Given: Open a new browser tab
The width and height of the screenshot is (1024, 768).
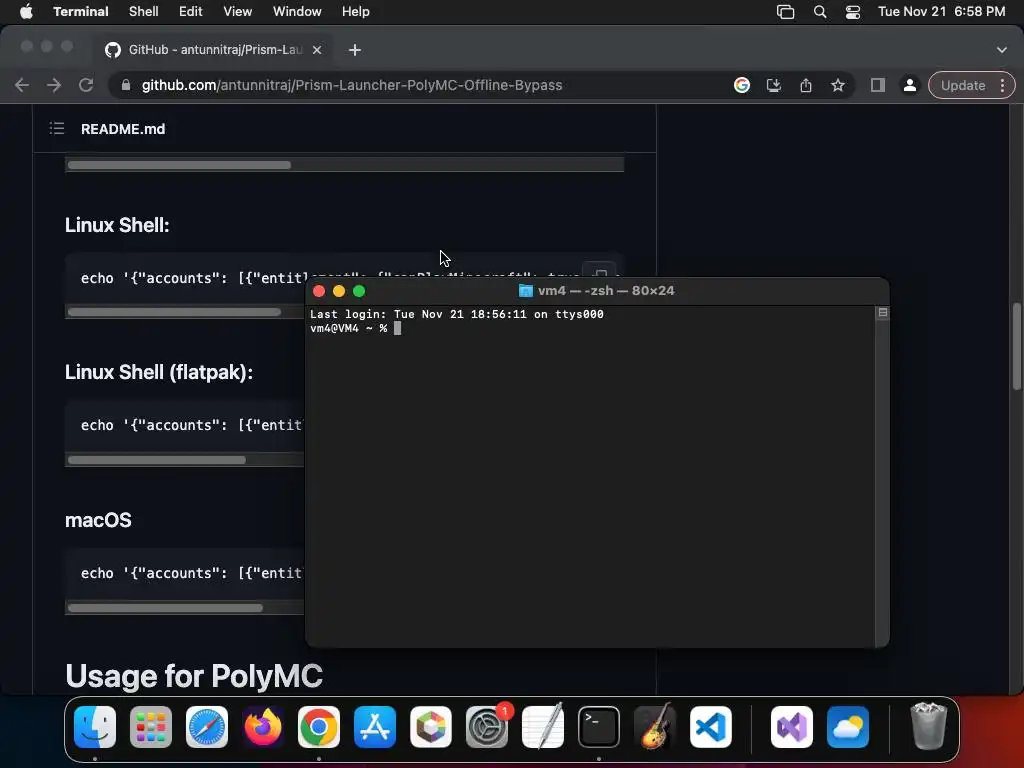Looking at the screenshot, I should pos(355,50).
